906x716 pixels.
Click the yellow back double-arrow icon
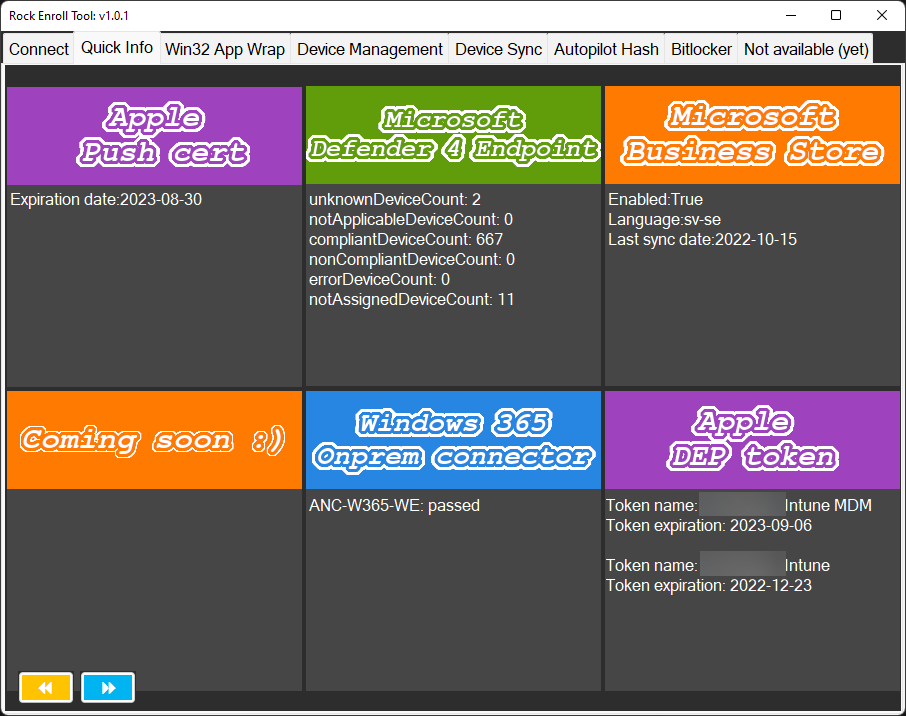[45, 687]
